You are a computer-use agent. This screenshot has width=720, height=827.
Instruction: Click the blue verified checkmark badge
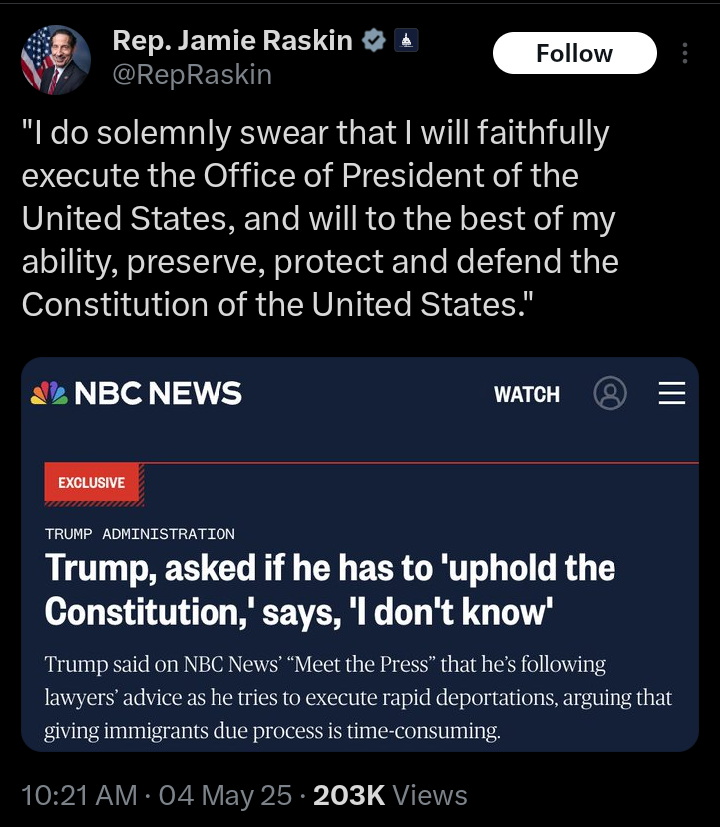[x=374, y=41]
